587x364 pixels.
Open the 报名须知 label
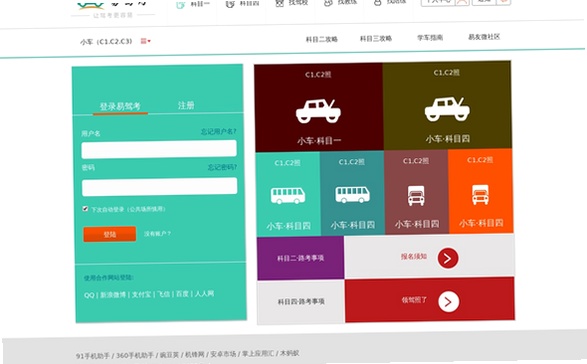pos(414,257)
